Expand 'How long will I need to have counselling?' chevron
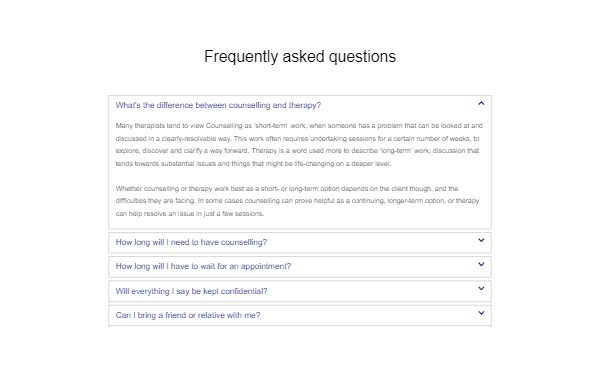600x386 pixels. [481, 240]
